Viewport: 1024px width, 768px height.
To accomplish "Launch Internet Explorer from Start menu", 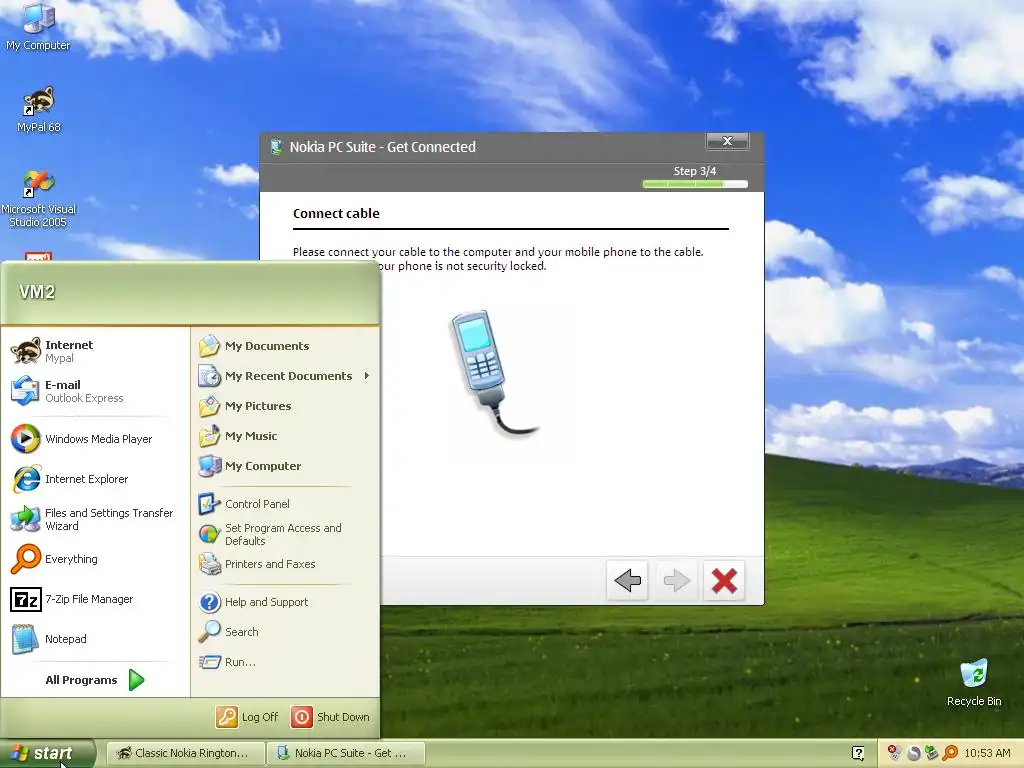I will [x=95, y=479].
